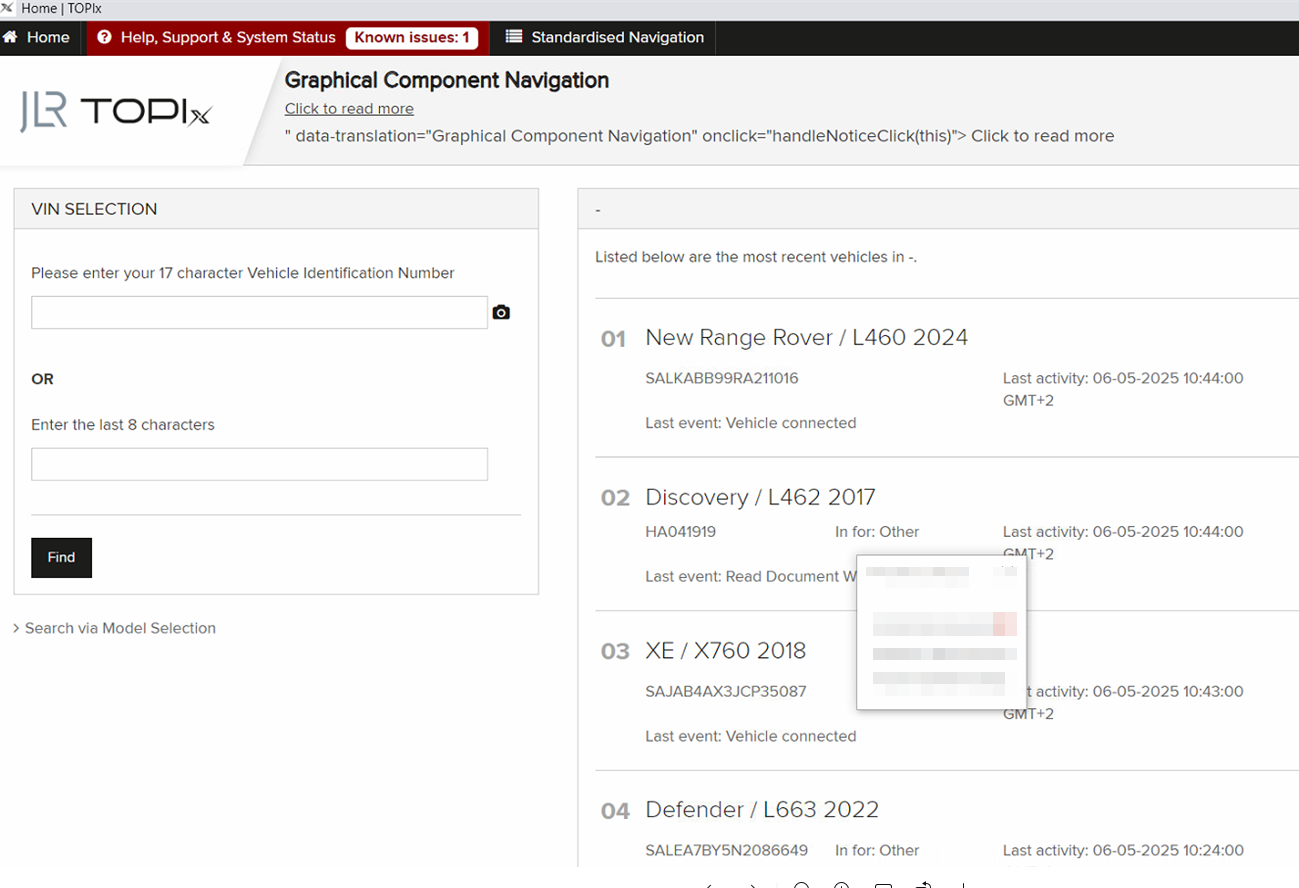1299x888 pixels.
Task: Open Help, Support & System Status
Action: pos(216,38)
